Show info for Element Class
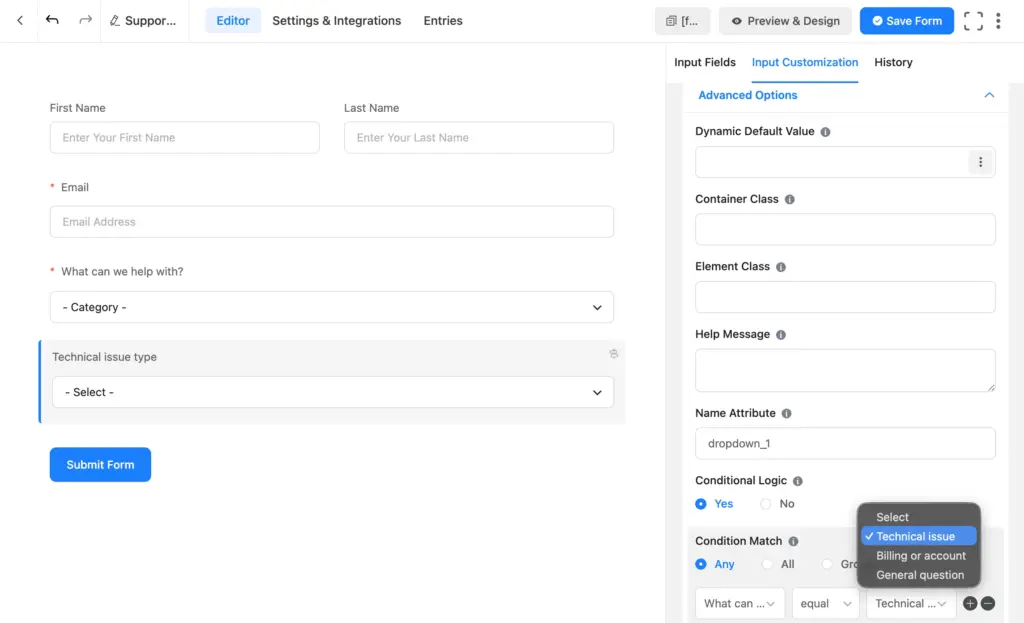This screenshot has height=623, width=1024. 781,267
